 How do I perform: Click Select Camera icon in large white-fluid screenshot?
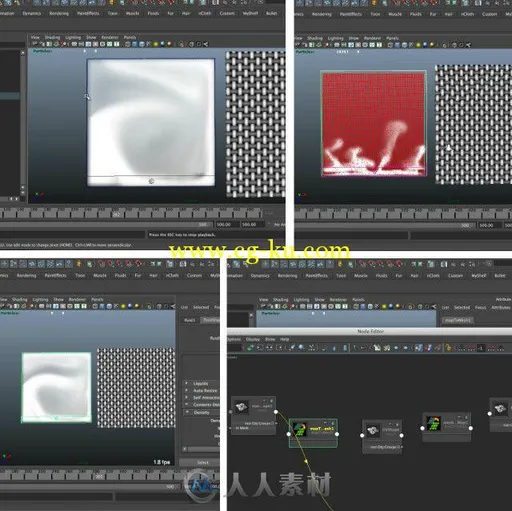point(35,44)
